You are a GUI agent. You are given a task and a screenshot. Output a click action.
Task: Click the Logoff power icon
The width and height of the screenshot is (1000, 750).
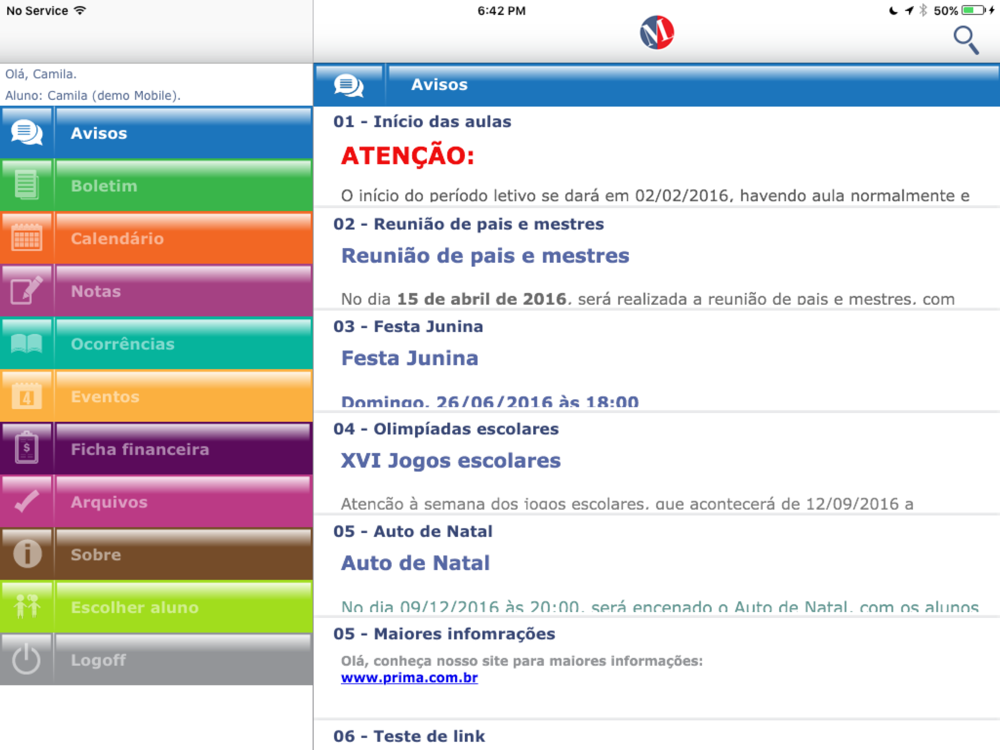(x=27, y=659)
